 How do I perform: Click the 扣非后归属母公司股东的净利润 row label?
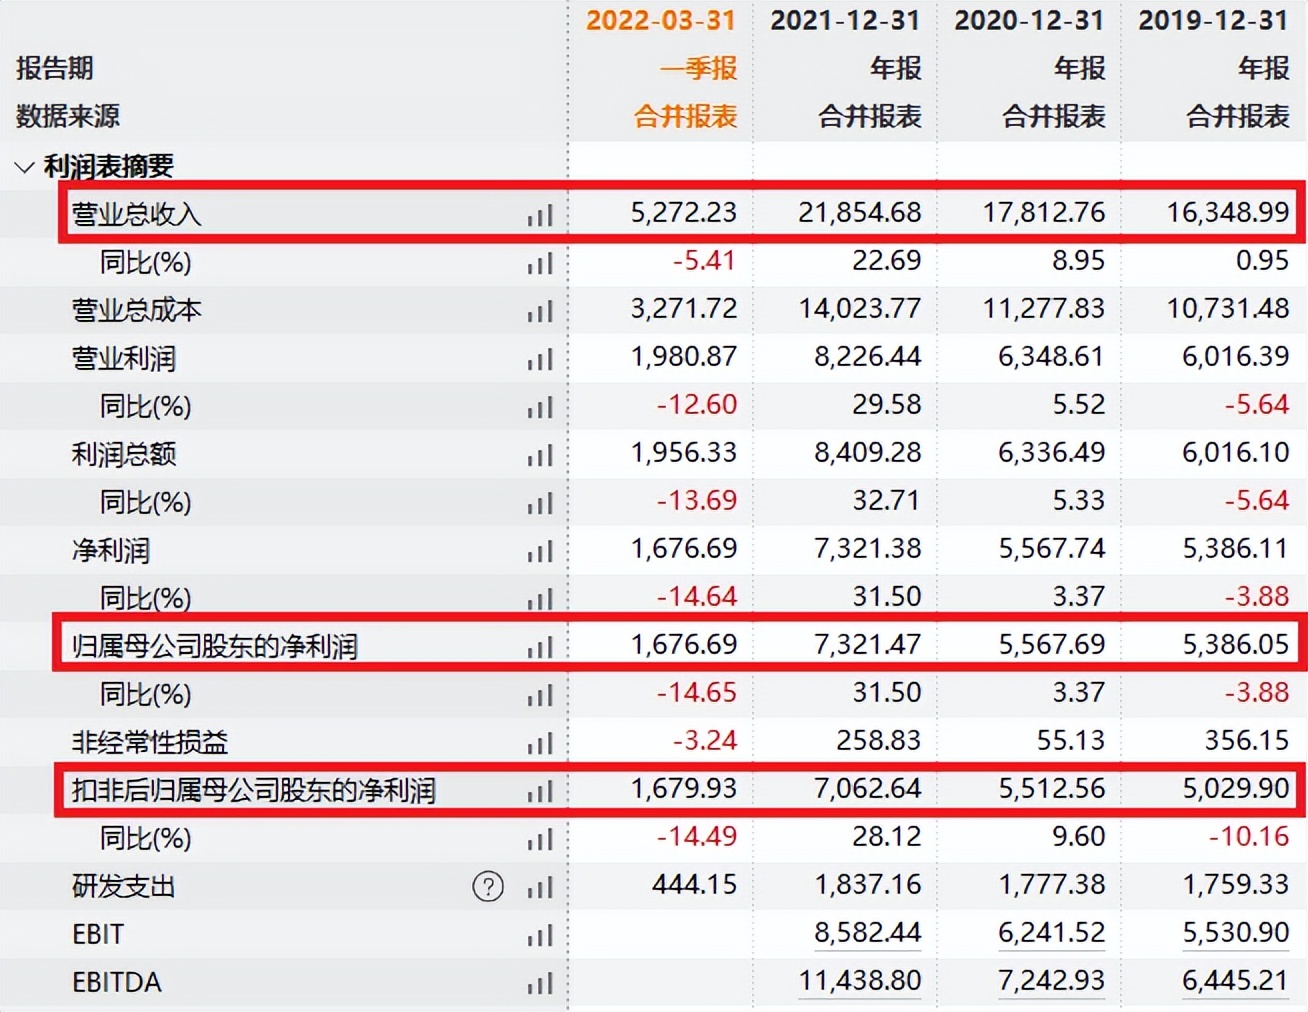[253, 790]
